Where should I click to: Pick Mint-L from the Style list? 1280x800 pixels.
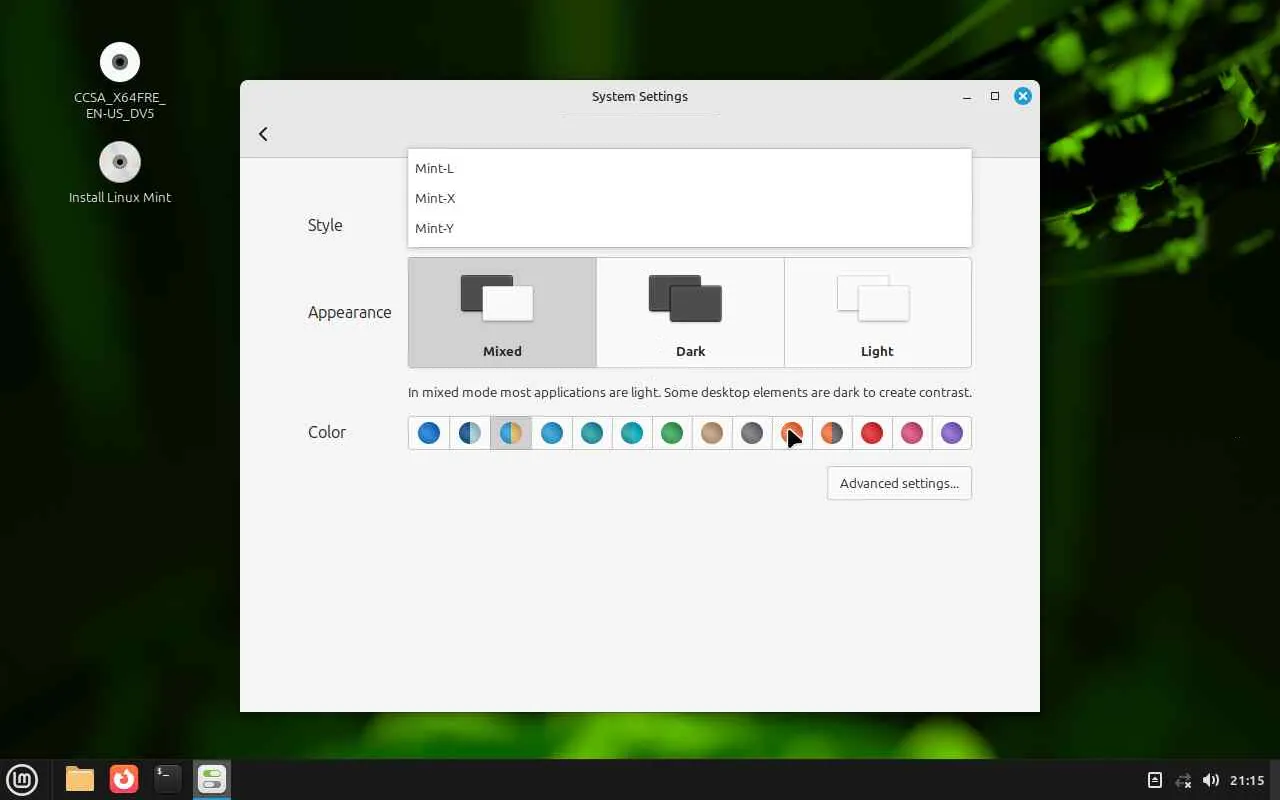[690, 168]
